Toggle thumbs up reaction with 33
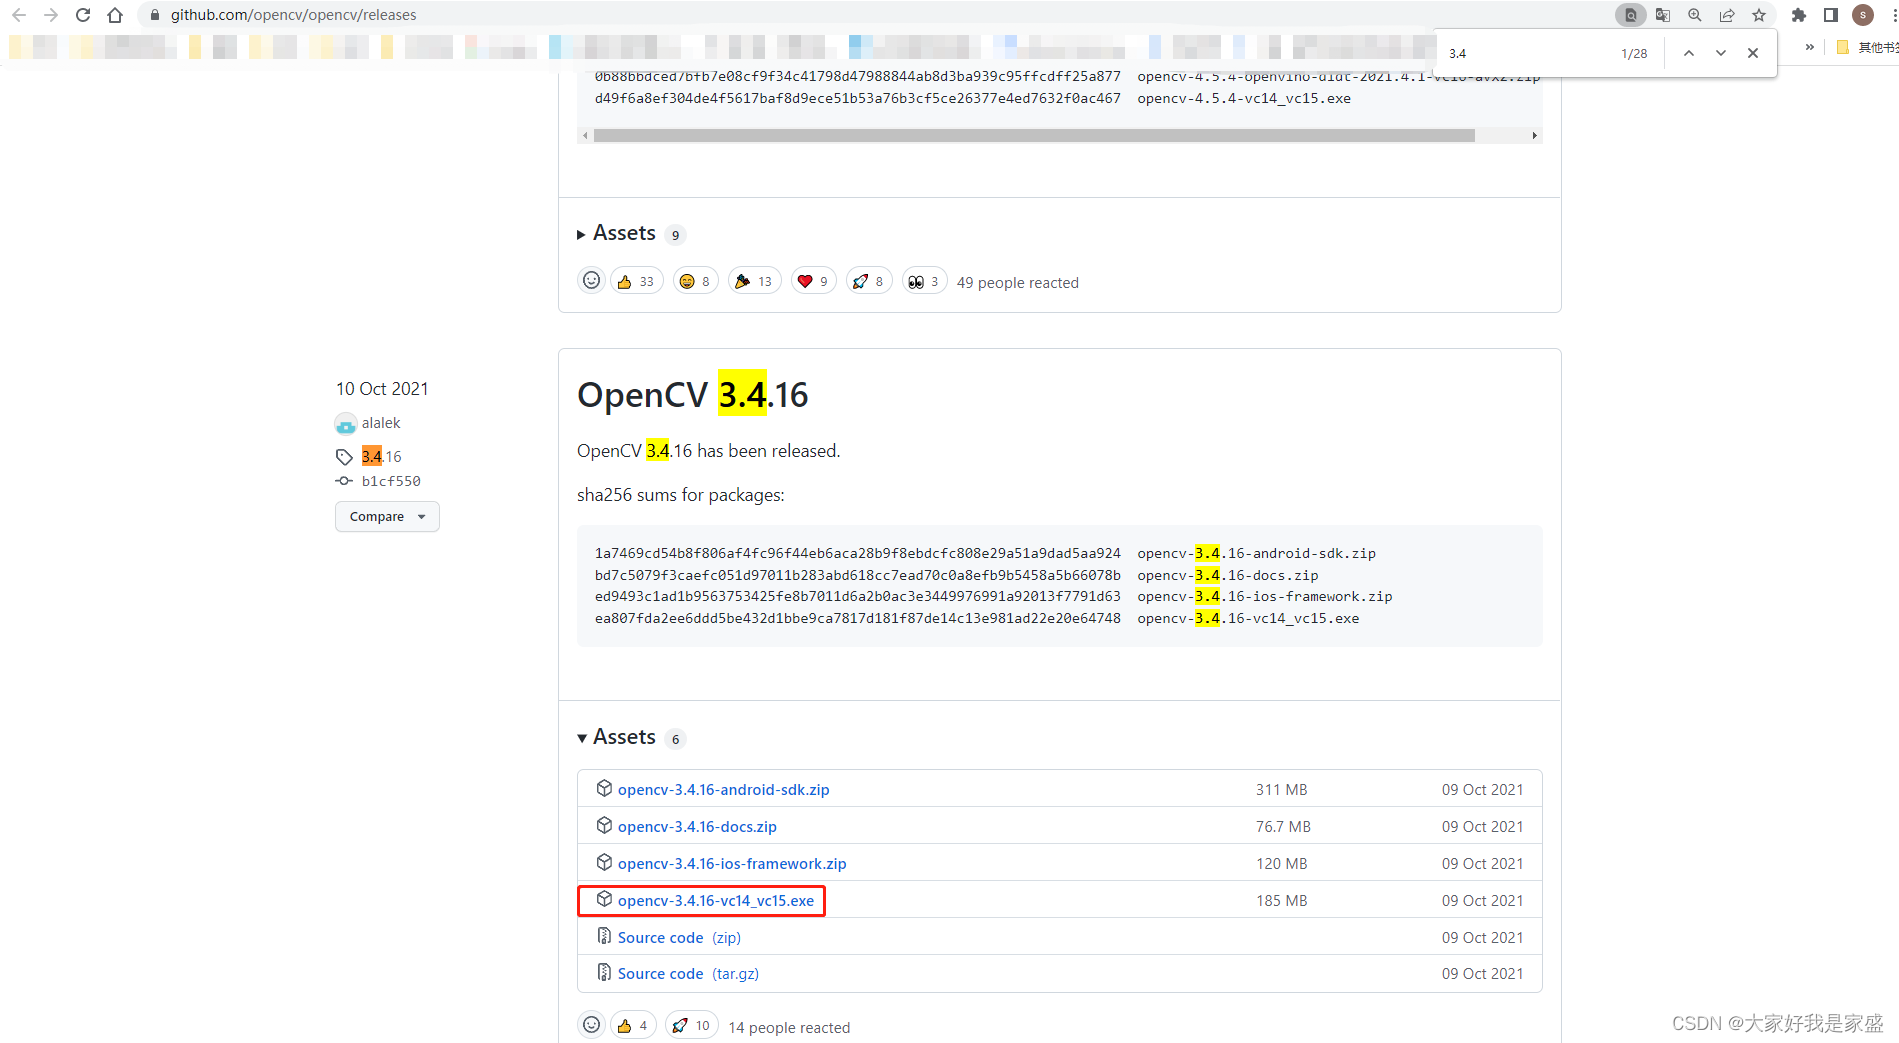Image resolution: width=1899 pixels, height=1043 pixels. 636,281
